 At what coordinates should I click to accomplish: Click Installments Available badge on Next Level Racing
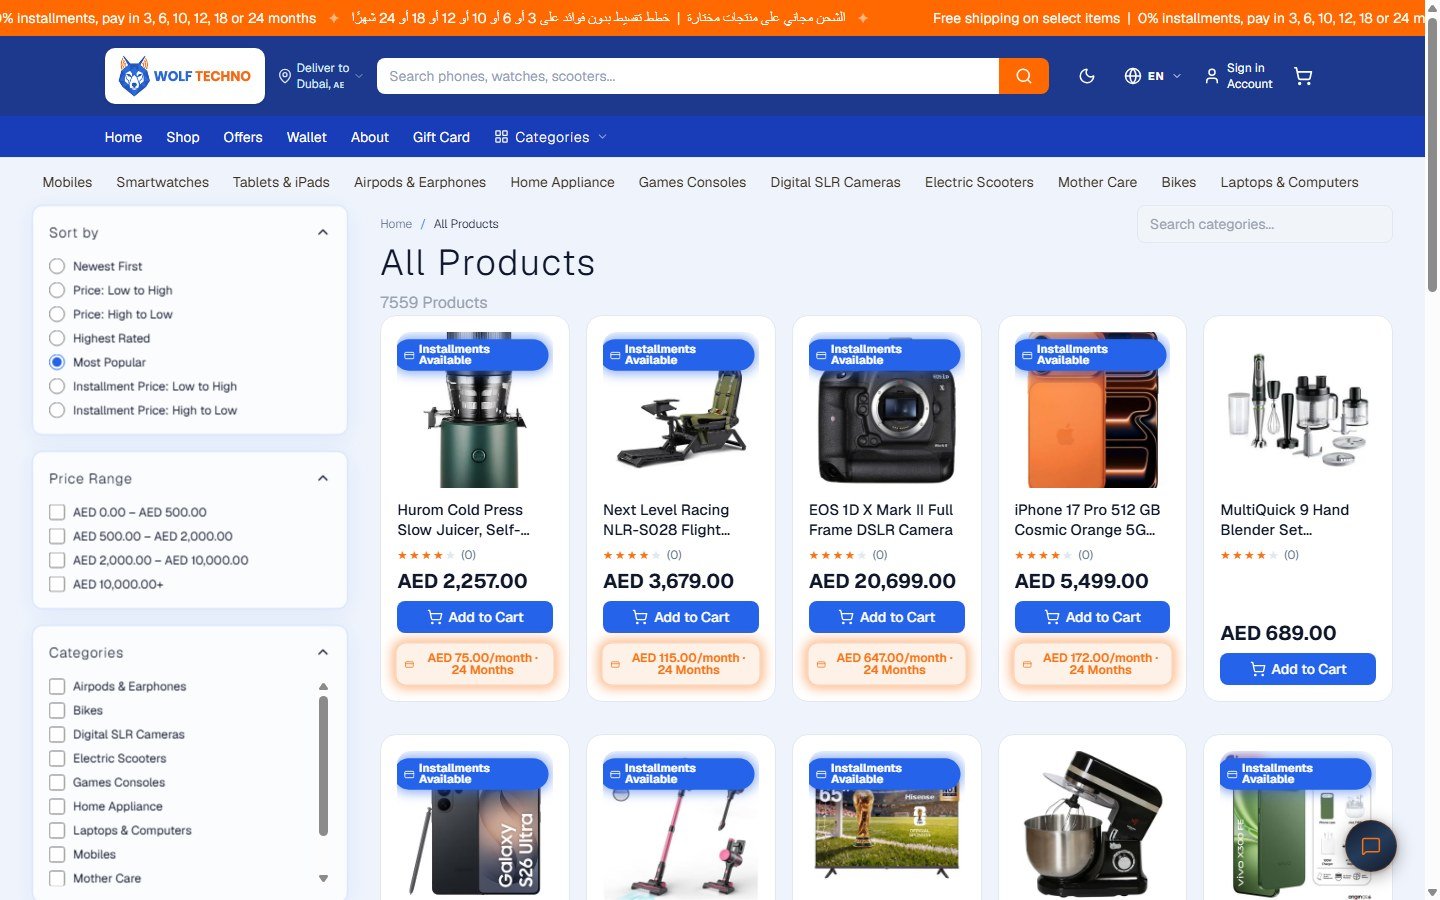[678, 355]
